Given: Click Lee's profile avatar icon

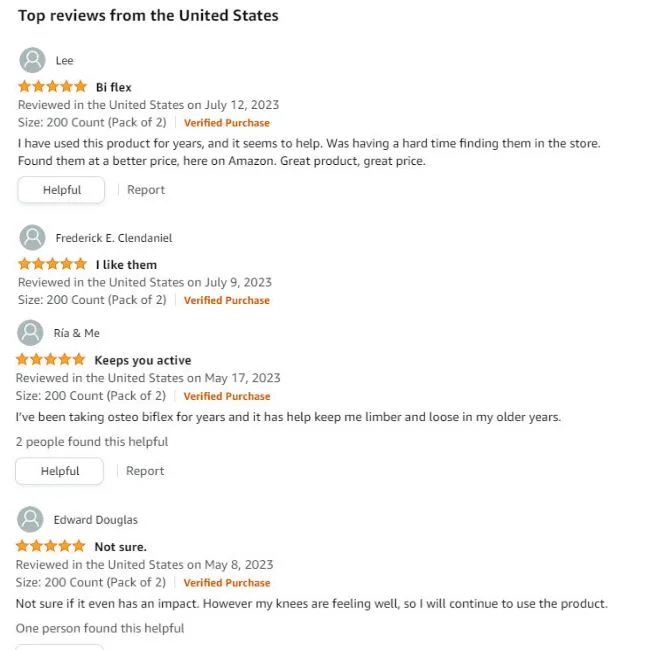Looking at the screenshot, I should tap(32, 60).
